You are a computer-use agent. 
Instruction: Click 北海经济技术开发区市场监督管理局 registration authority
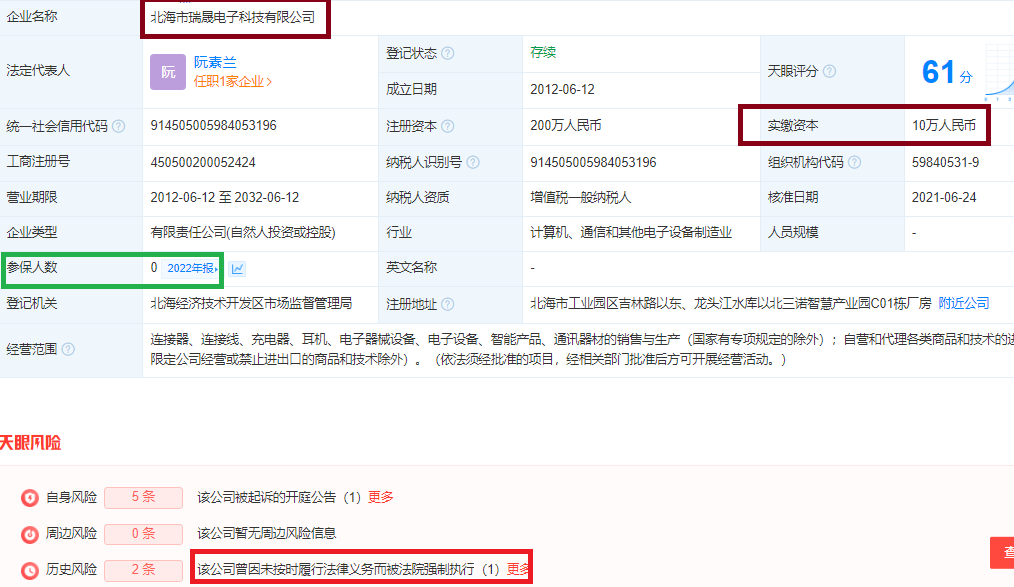point(251,303)
